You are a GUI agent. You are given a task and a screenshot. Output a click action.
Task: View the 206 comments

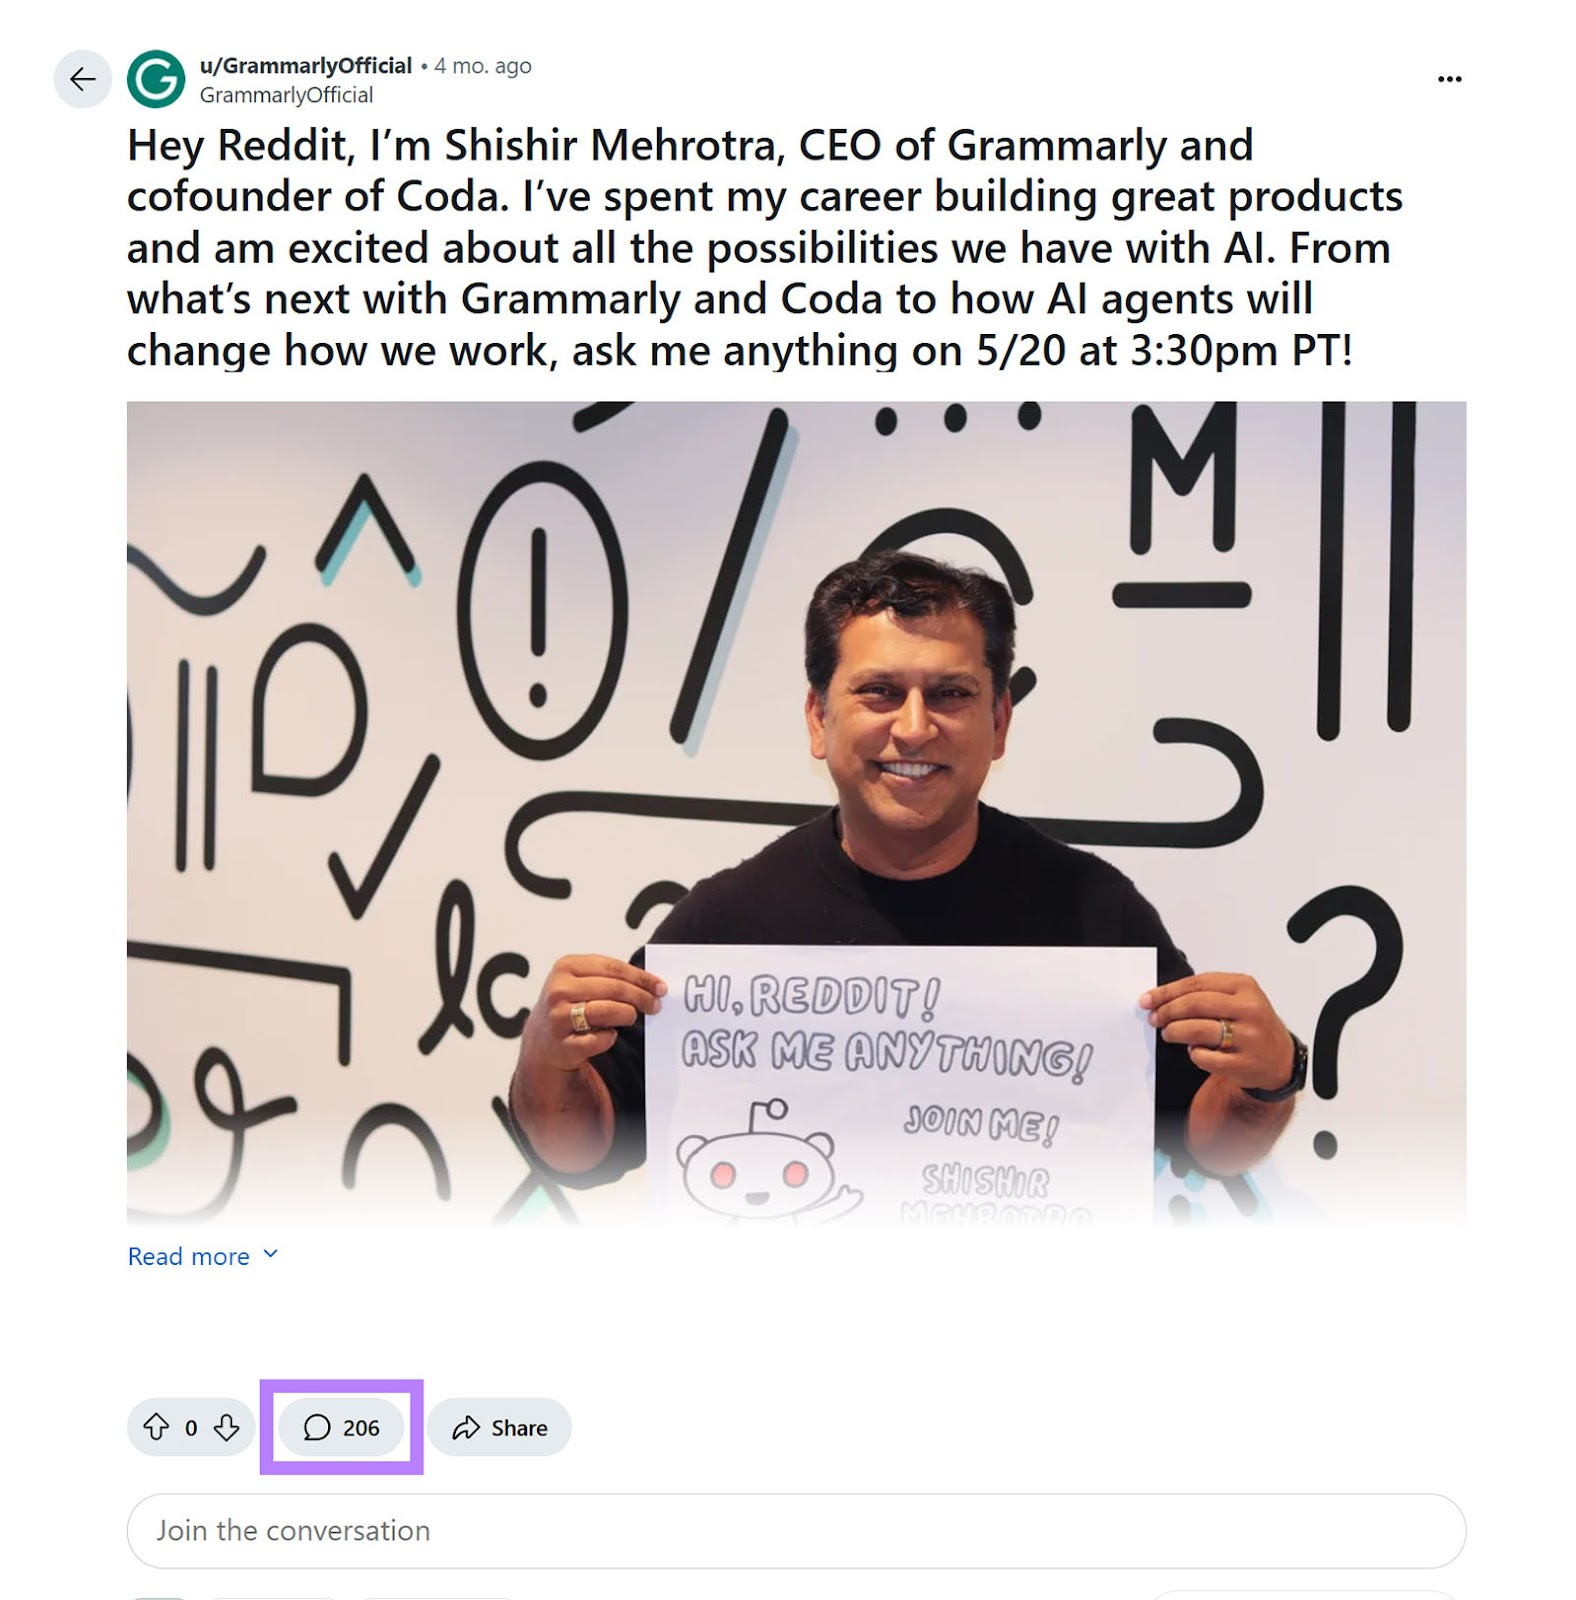pyautogui.click(x=362, y=1428)
